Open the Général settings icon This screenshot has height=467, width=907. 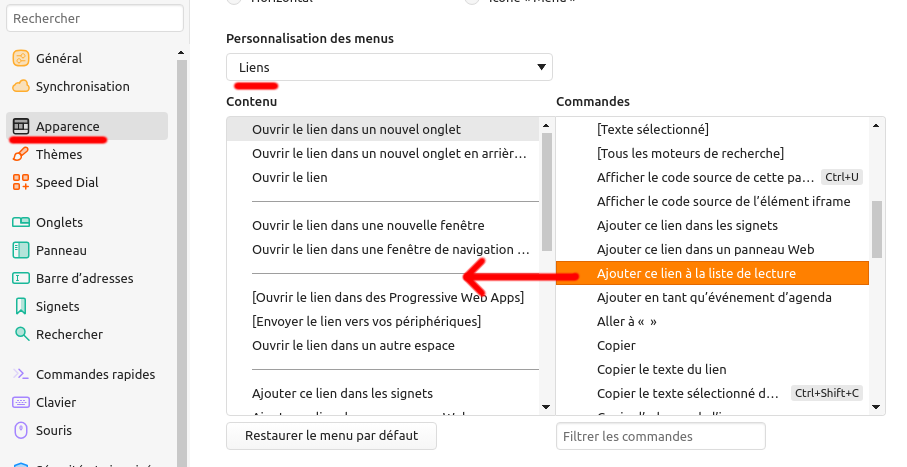[x=20, y=59]
